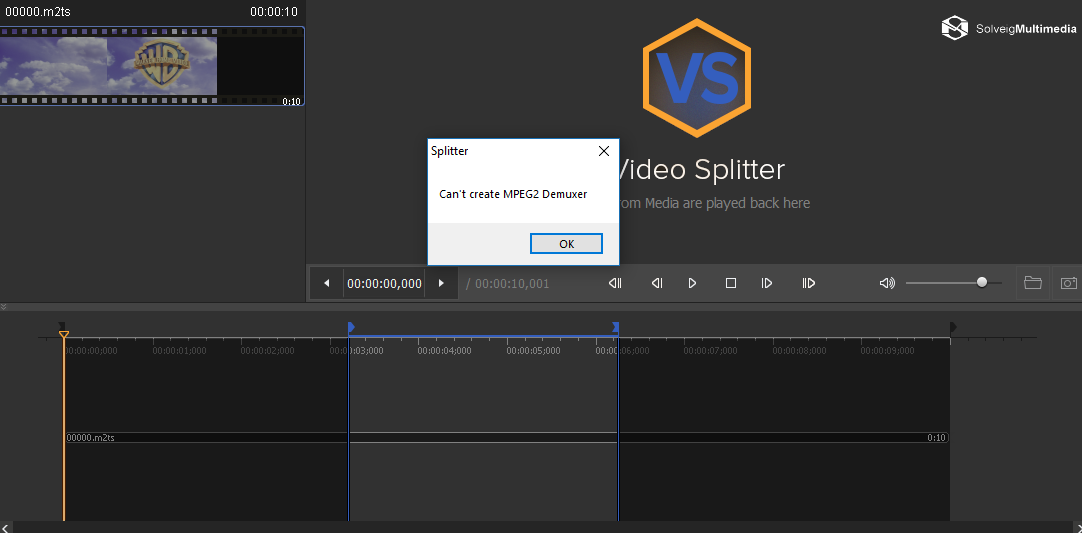The width and height of the screenshot is (1082, 533).
Task: Click the horizontal scrollbar left arrow
Action: point(6,527)
